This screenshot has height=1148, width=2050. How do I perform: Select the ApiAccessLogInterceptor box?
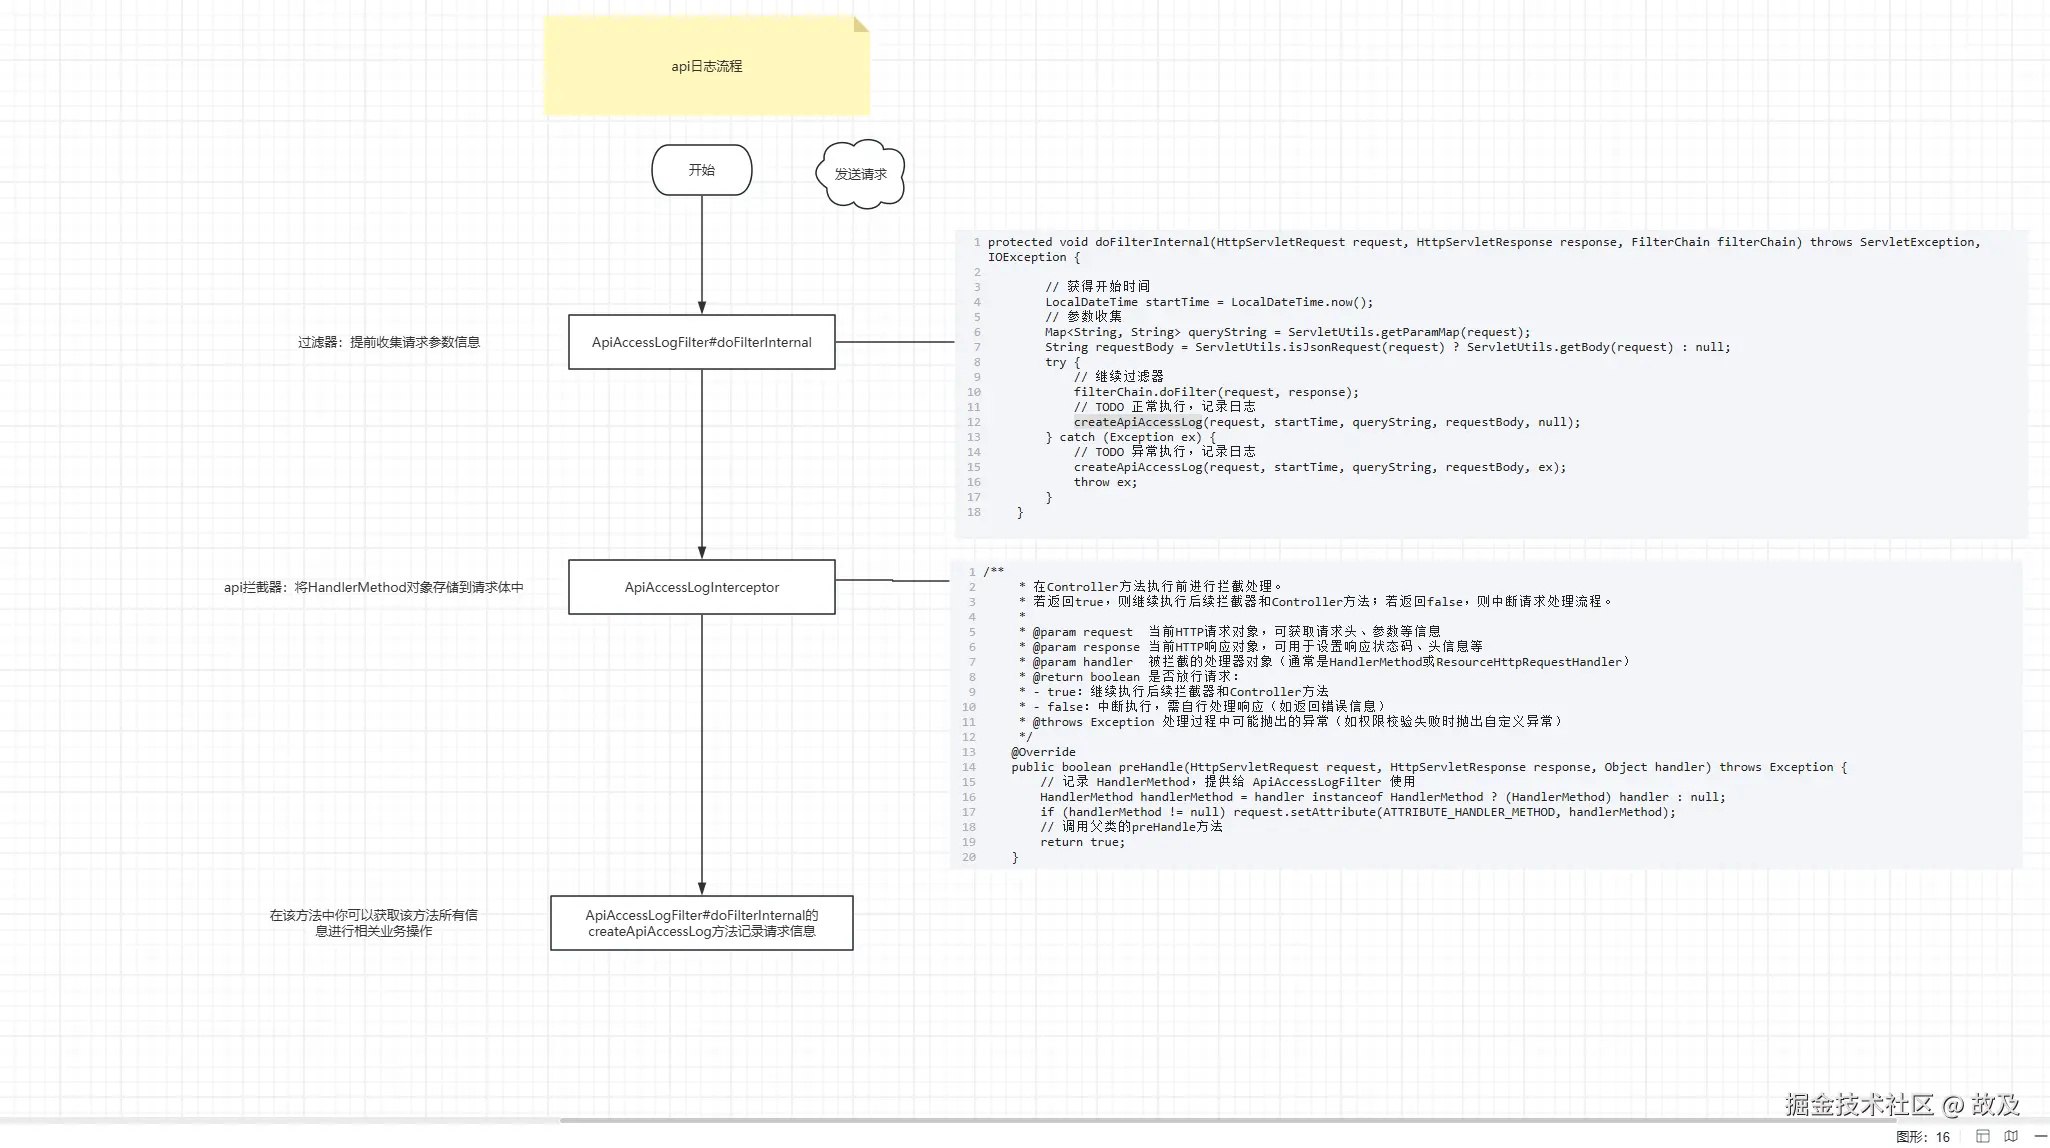(x=701, y=587)
